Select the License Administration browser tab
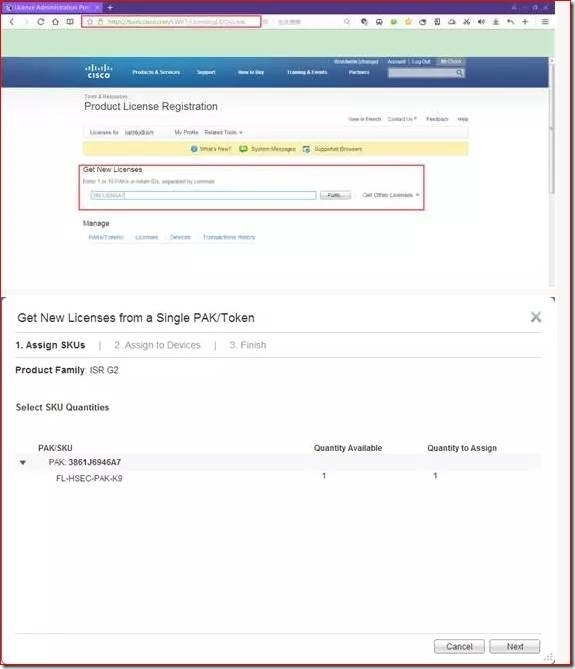 [x=51, y=7]
